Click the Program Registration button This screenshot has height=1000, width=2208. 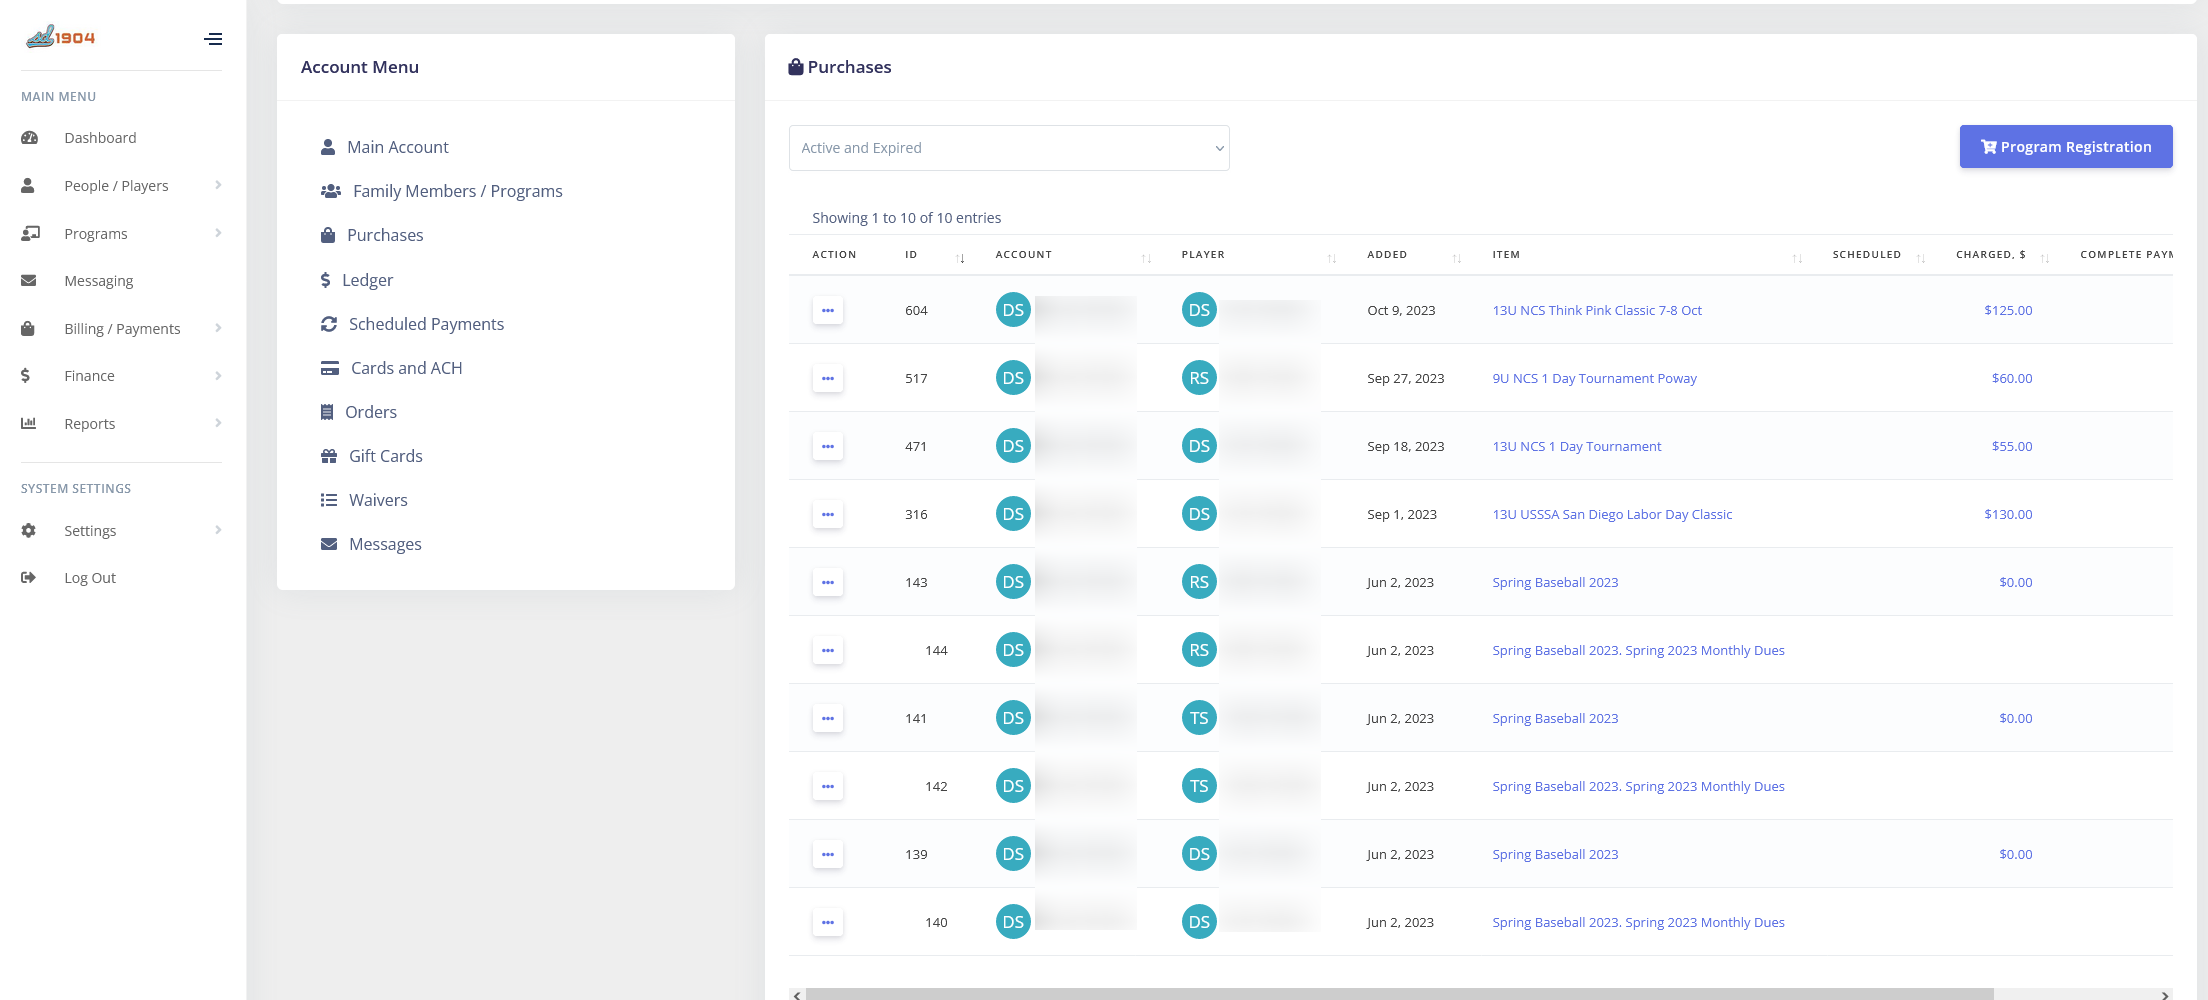tap(2066, 147)
